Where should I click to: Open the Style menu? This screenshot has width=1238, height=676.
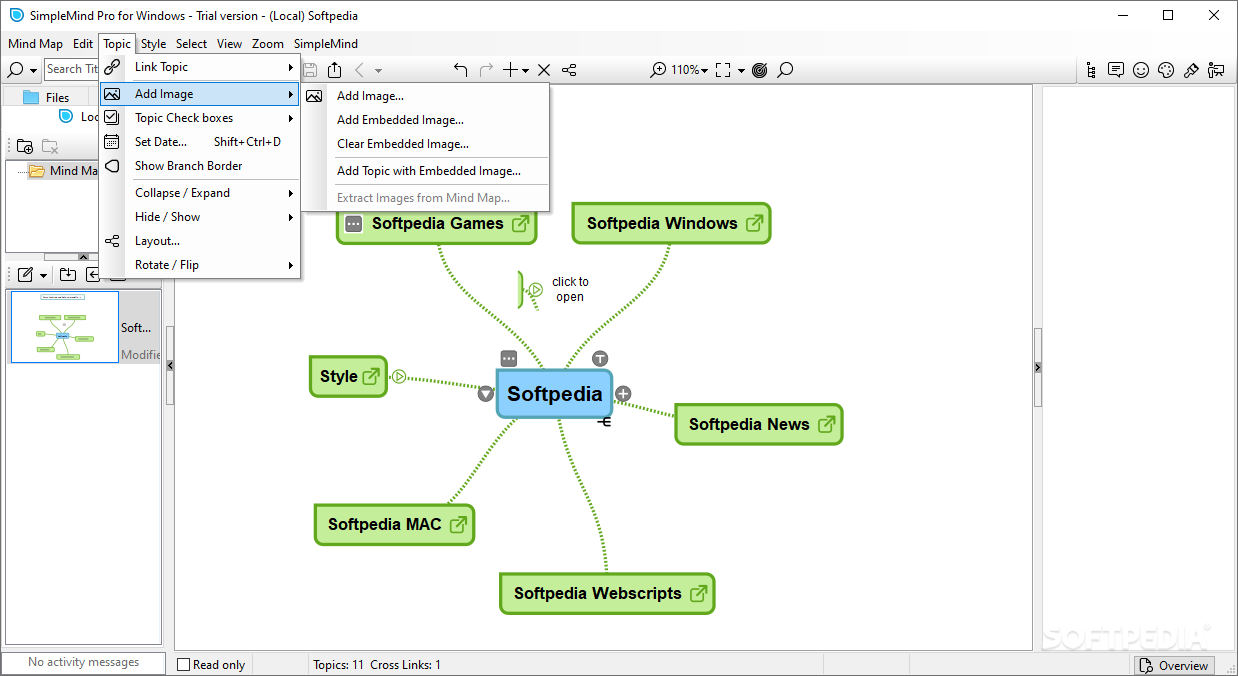153,44
